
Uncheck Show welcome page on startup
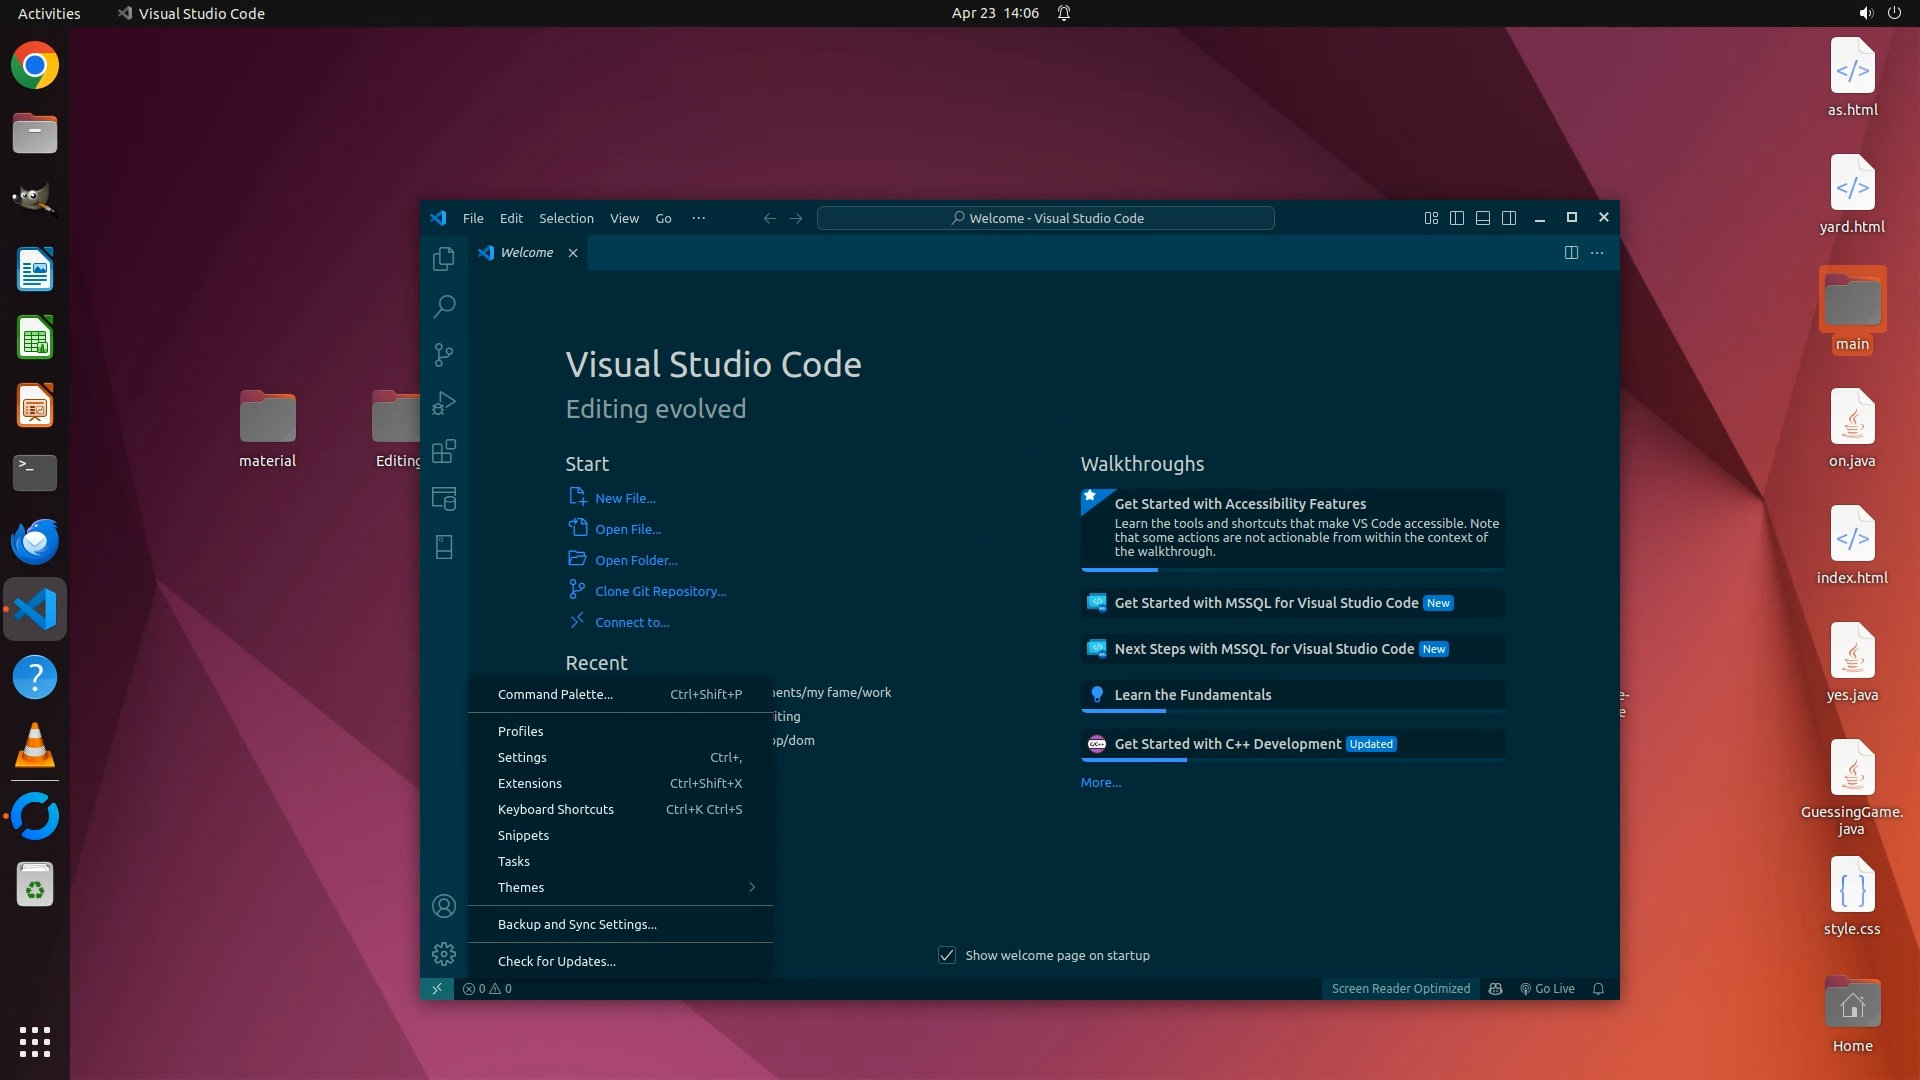point(947,955)
